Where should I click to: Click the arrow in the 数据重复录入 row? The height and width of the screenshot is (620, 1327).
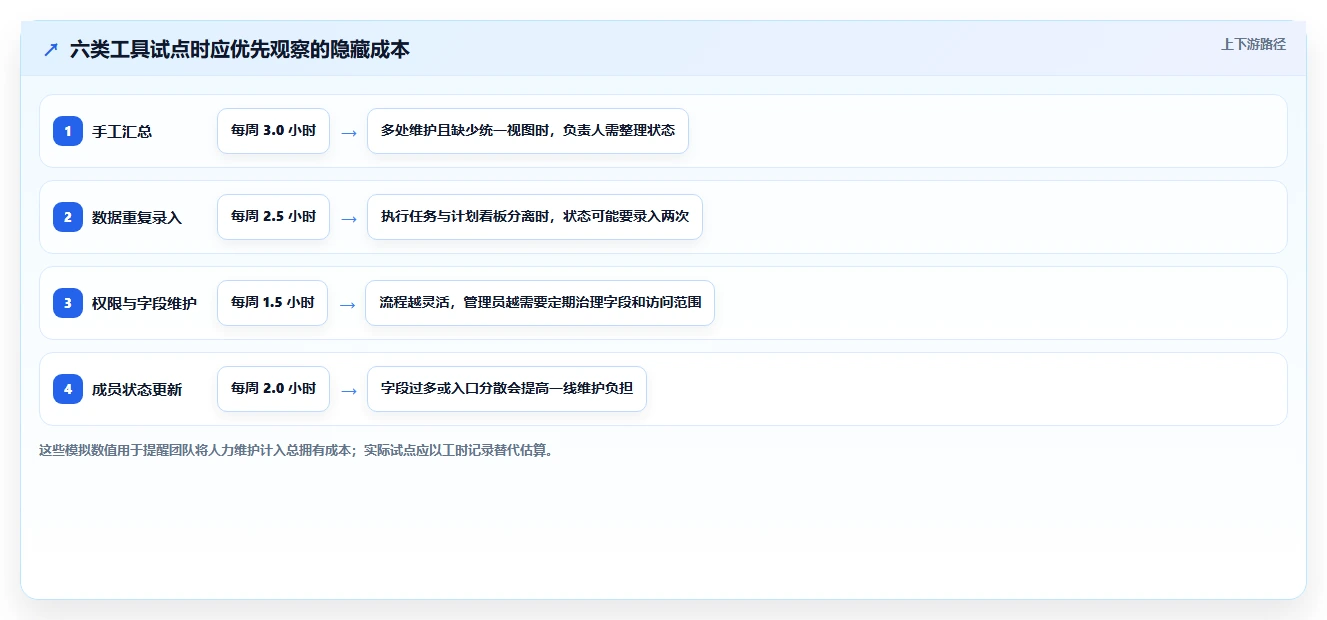349,218
